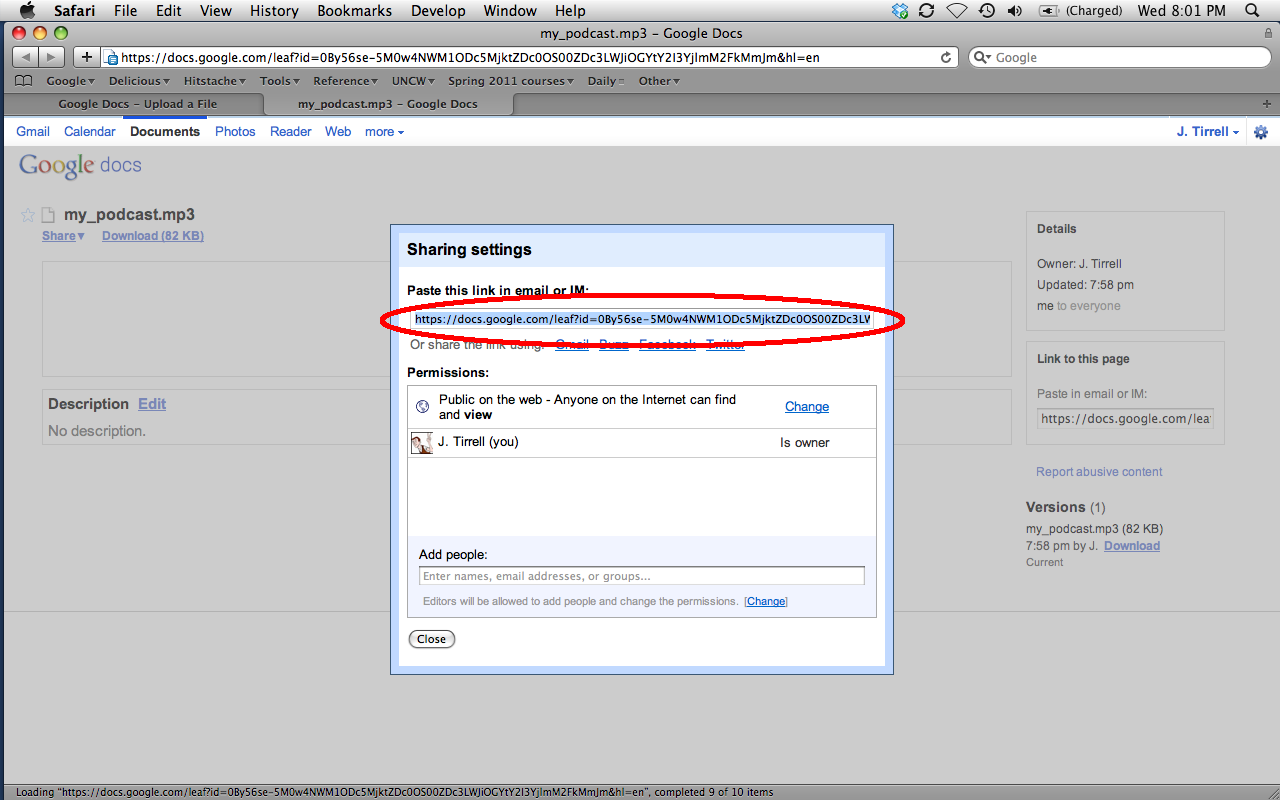The image size is (1280, 800).
Task: Open the Time Machine menu bar icon
Action: pyautogui.click(x=987, y=11)
